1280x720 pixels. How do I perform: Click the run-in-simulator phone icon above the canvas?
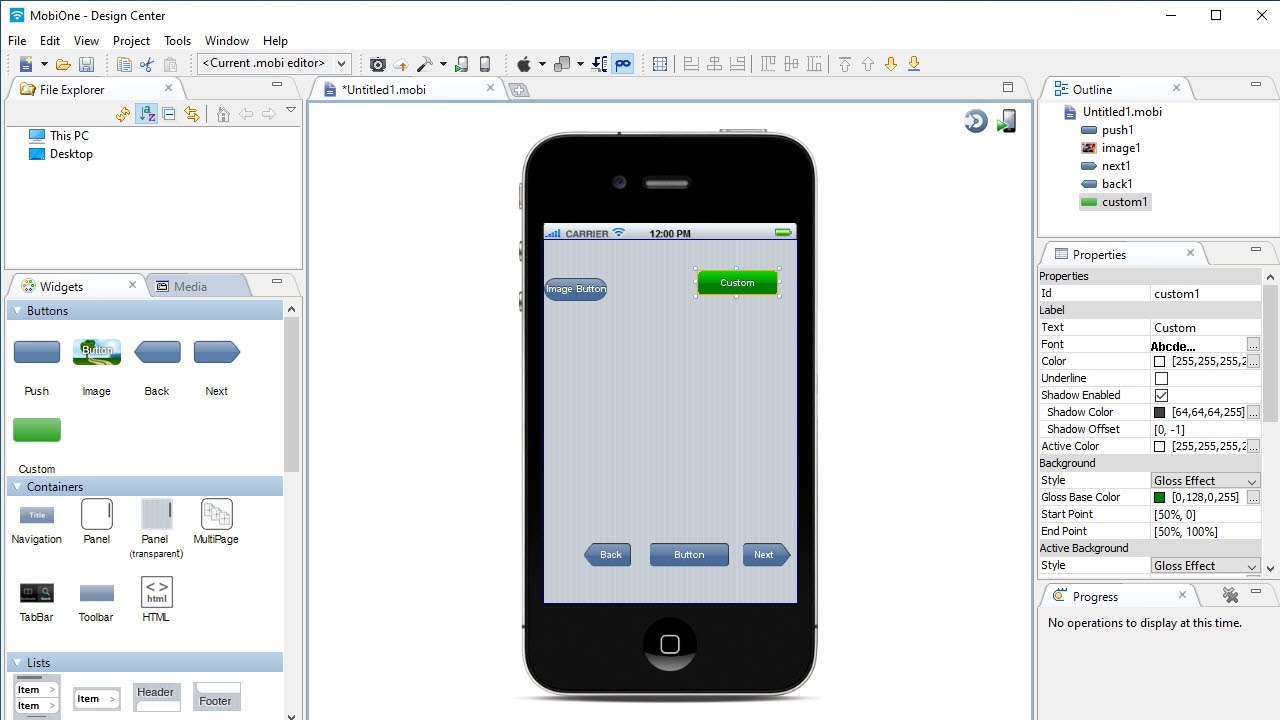click(x=1006, y=120)
